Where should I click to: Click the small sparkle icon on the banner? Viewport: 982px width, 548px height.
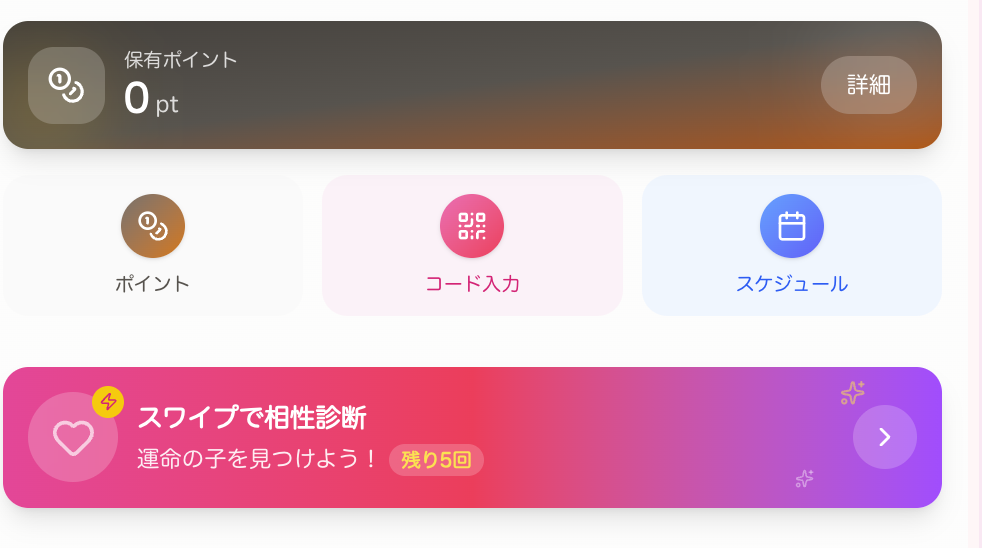(x=804, y=479)
